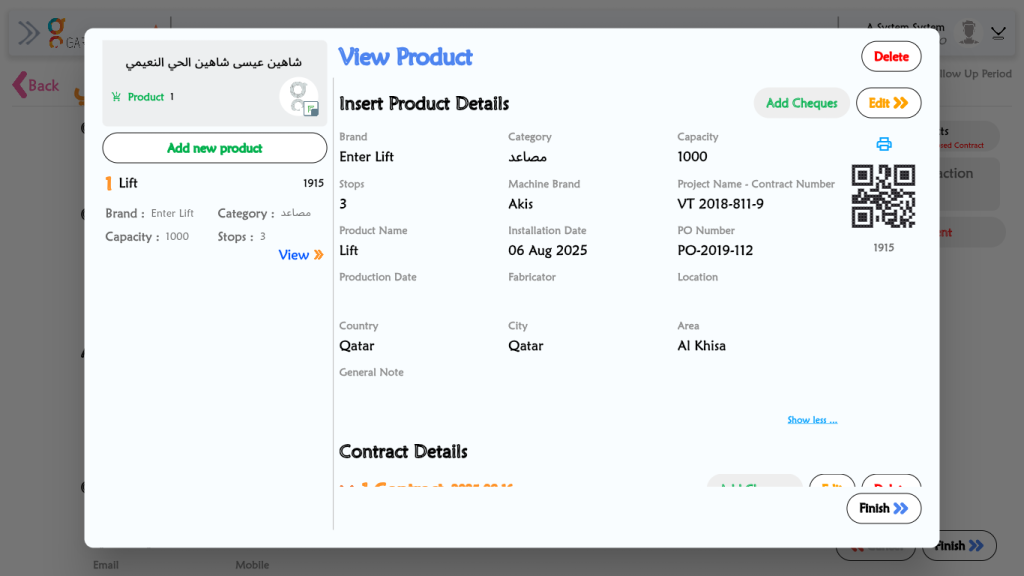This screenshot has height=576, width=1024.
Task: Click the Add Cheques button
Action: [801, 103]
